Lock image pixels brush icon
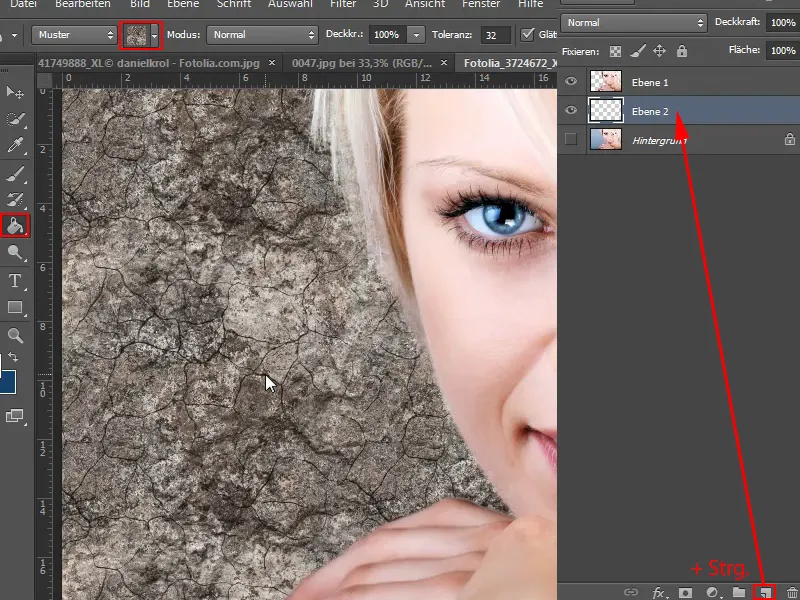 coord(637,51)
